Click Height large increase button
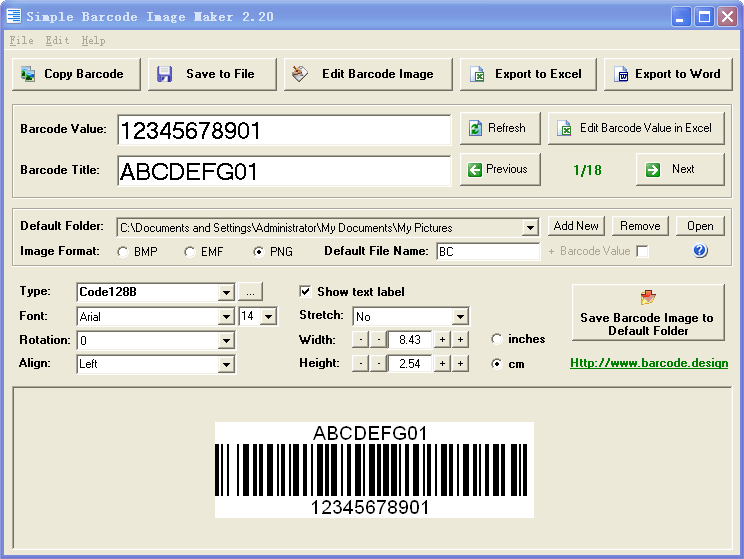This screenshot has height=559, width=744. click(x=460, y=363)
